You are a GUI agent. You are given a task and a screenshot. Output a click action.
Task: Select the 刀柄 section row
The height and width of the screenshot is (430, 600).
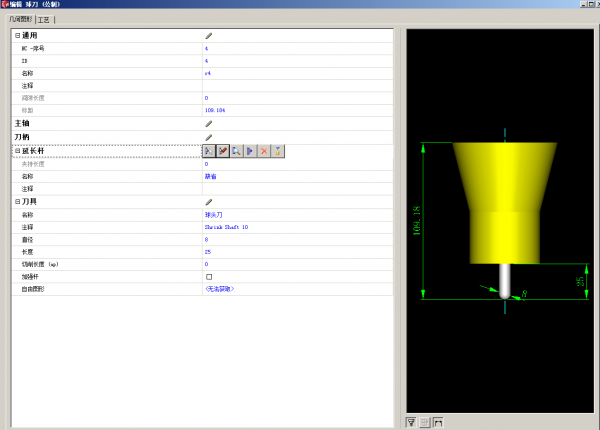202,137
